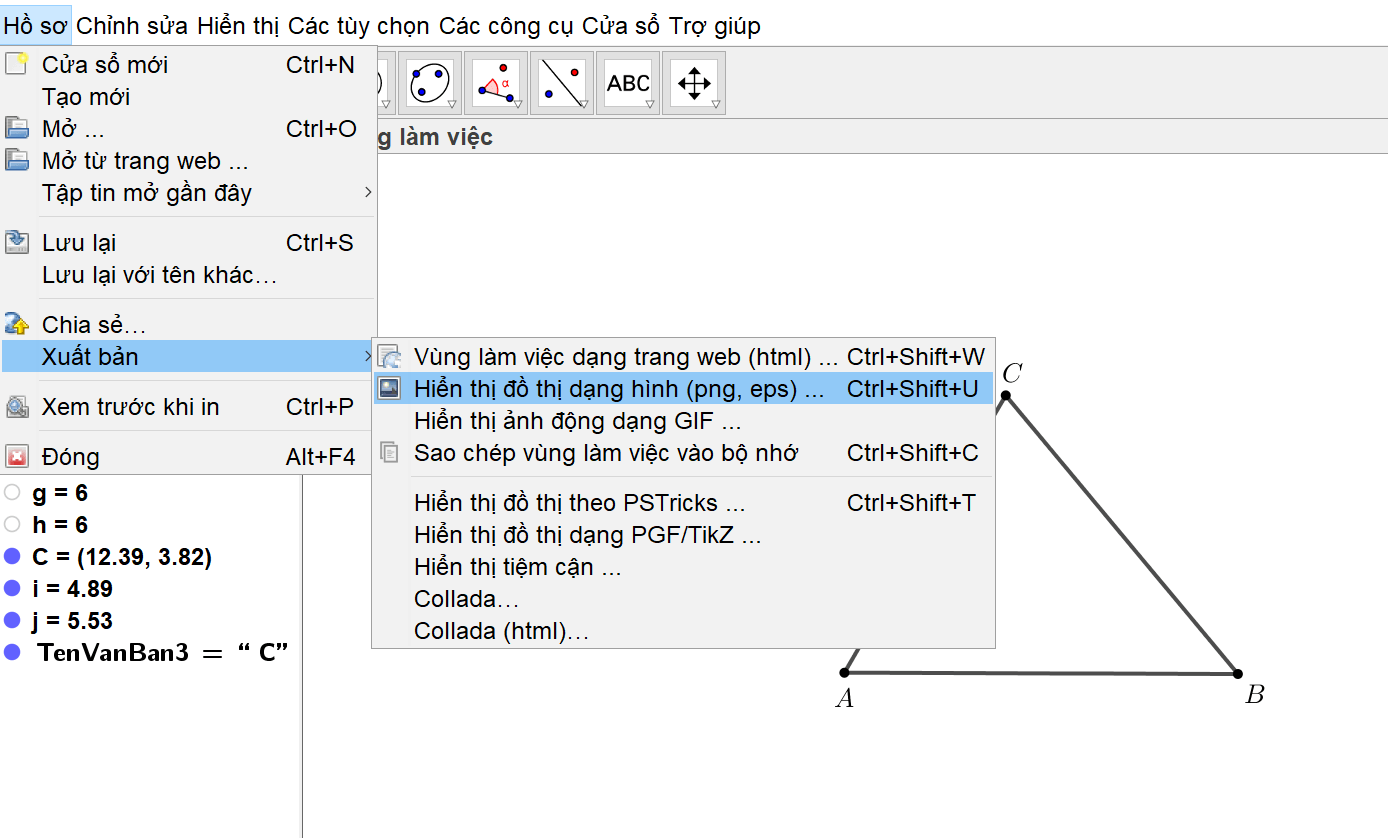Hide point C using its blue visibility dot

(12, 557)
